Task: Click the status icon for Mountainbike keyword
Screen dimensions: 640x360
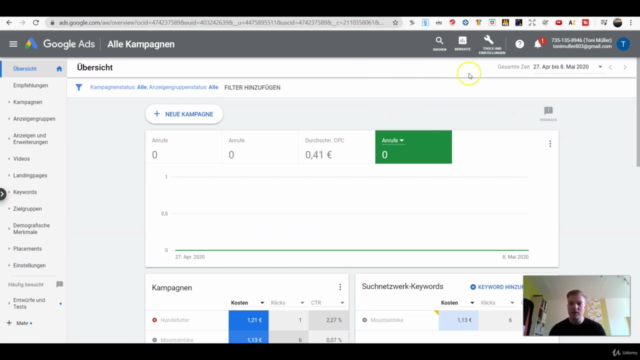Action: [x=364, y=320]
